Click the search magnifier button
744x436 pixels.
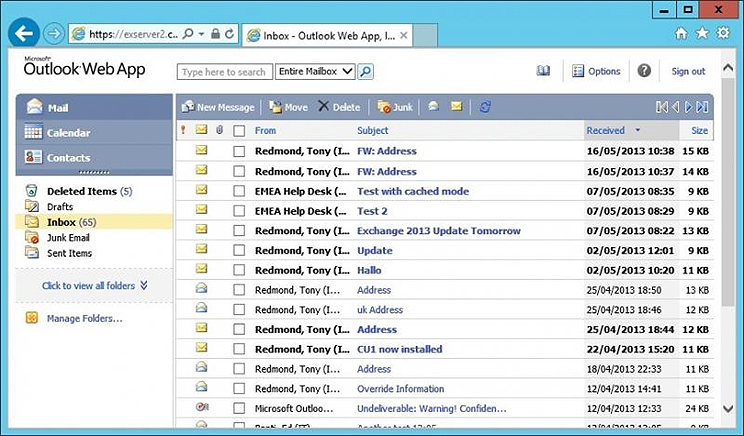366,72
